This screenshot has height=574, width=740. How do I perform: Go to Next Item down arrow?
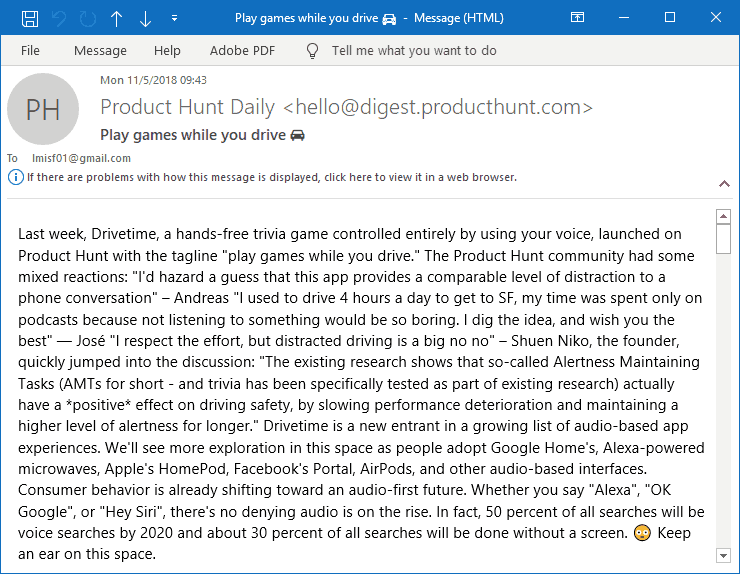point(145,18)
